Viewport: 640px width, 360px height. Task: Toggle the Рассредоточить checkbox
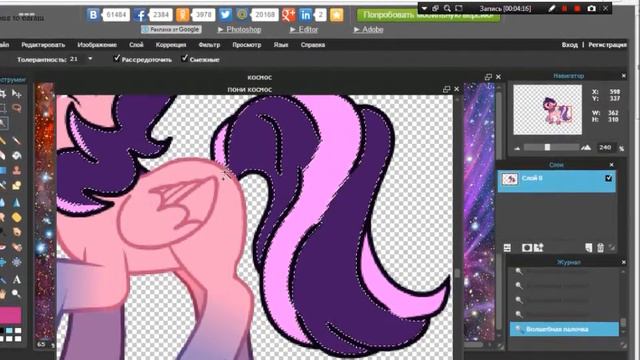[x=117, y=58]
